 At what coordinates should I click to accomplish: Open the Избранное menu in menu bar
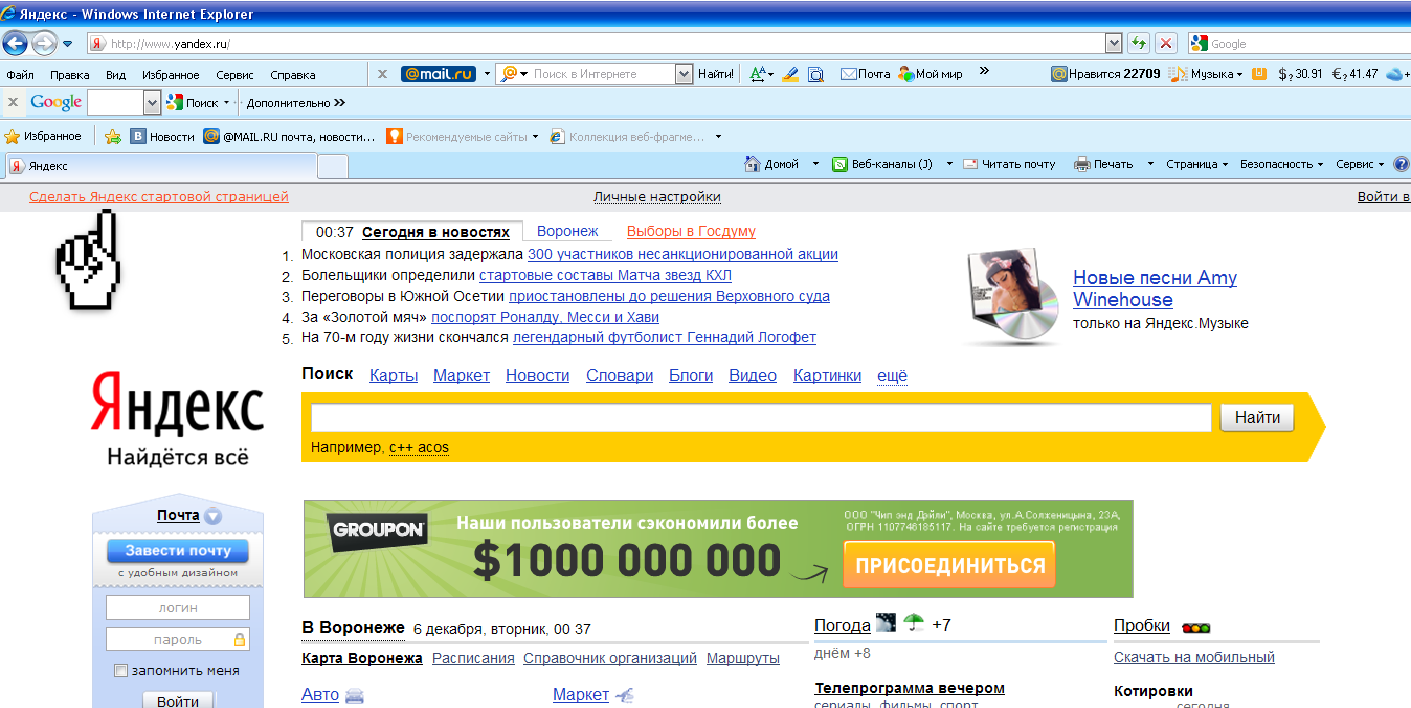point(171,75)
